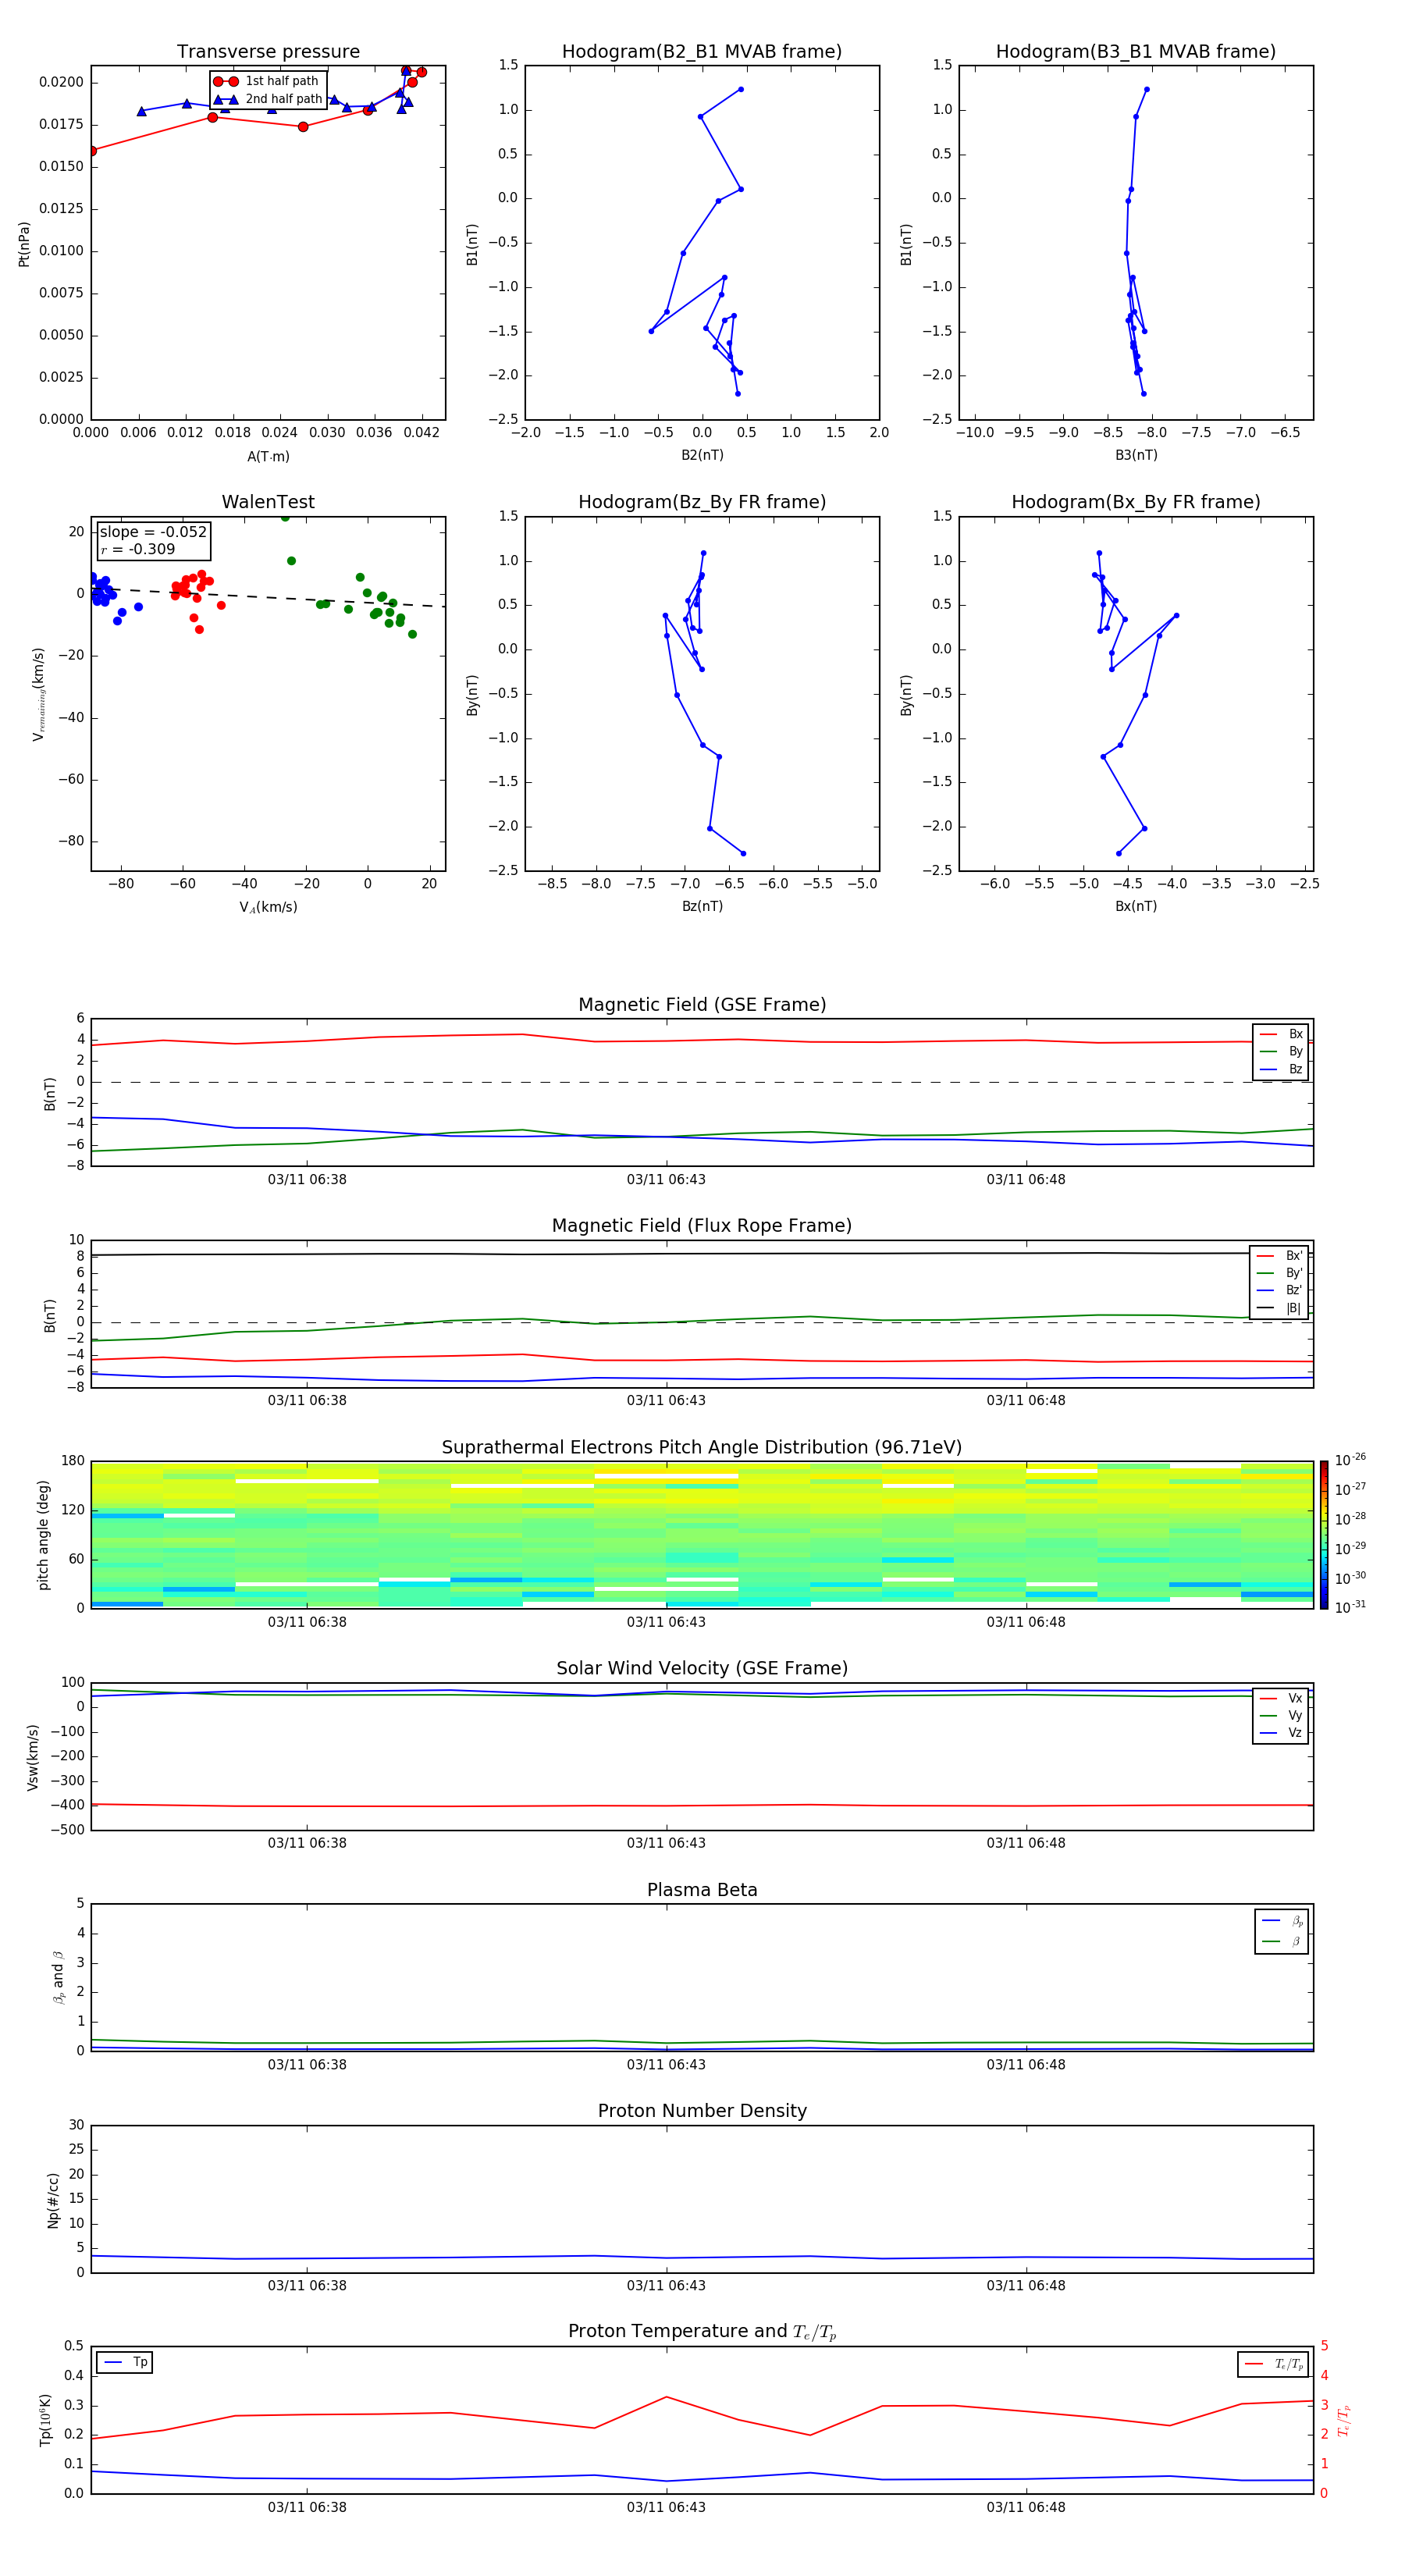Select the Bx legend entry in Magnetic Field GSE plot
The height and width of the screenshot is (2576, 1405).
tap(1281, 1034)
